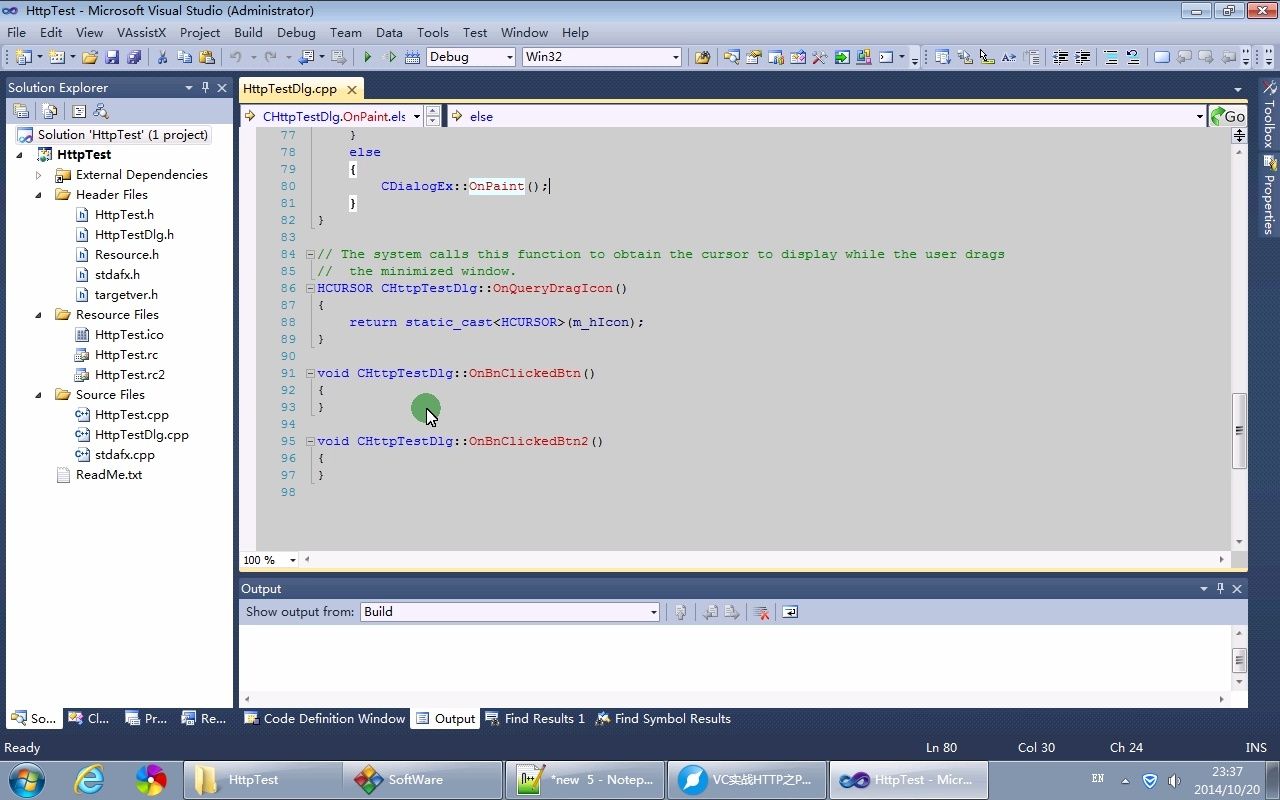1280x800 pixels.
Task: Expand the External Dependencies node
Action: [x=38, y=175]
